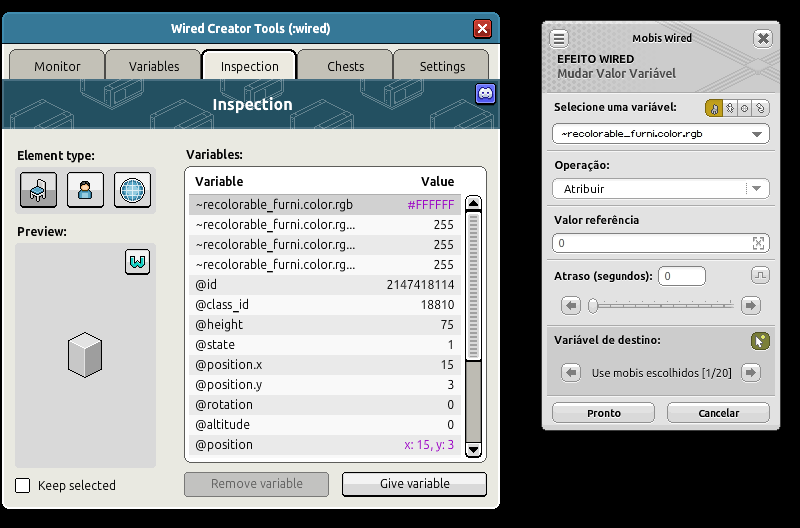Choose user variable source (second icon)
This screenshot has width=800, height=528.
730,108
